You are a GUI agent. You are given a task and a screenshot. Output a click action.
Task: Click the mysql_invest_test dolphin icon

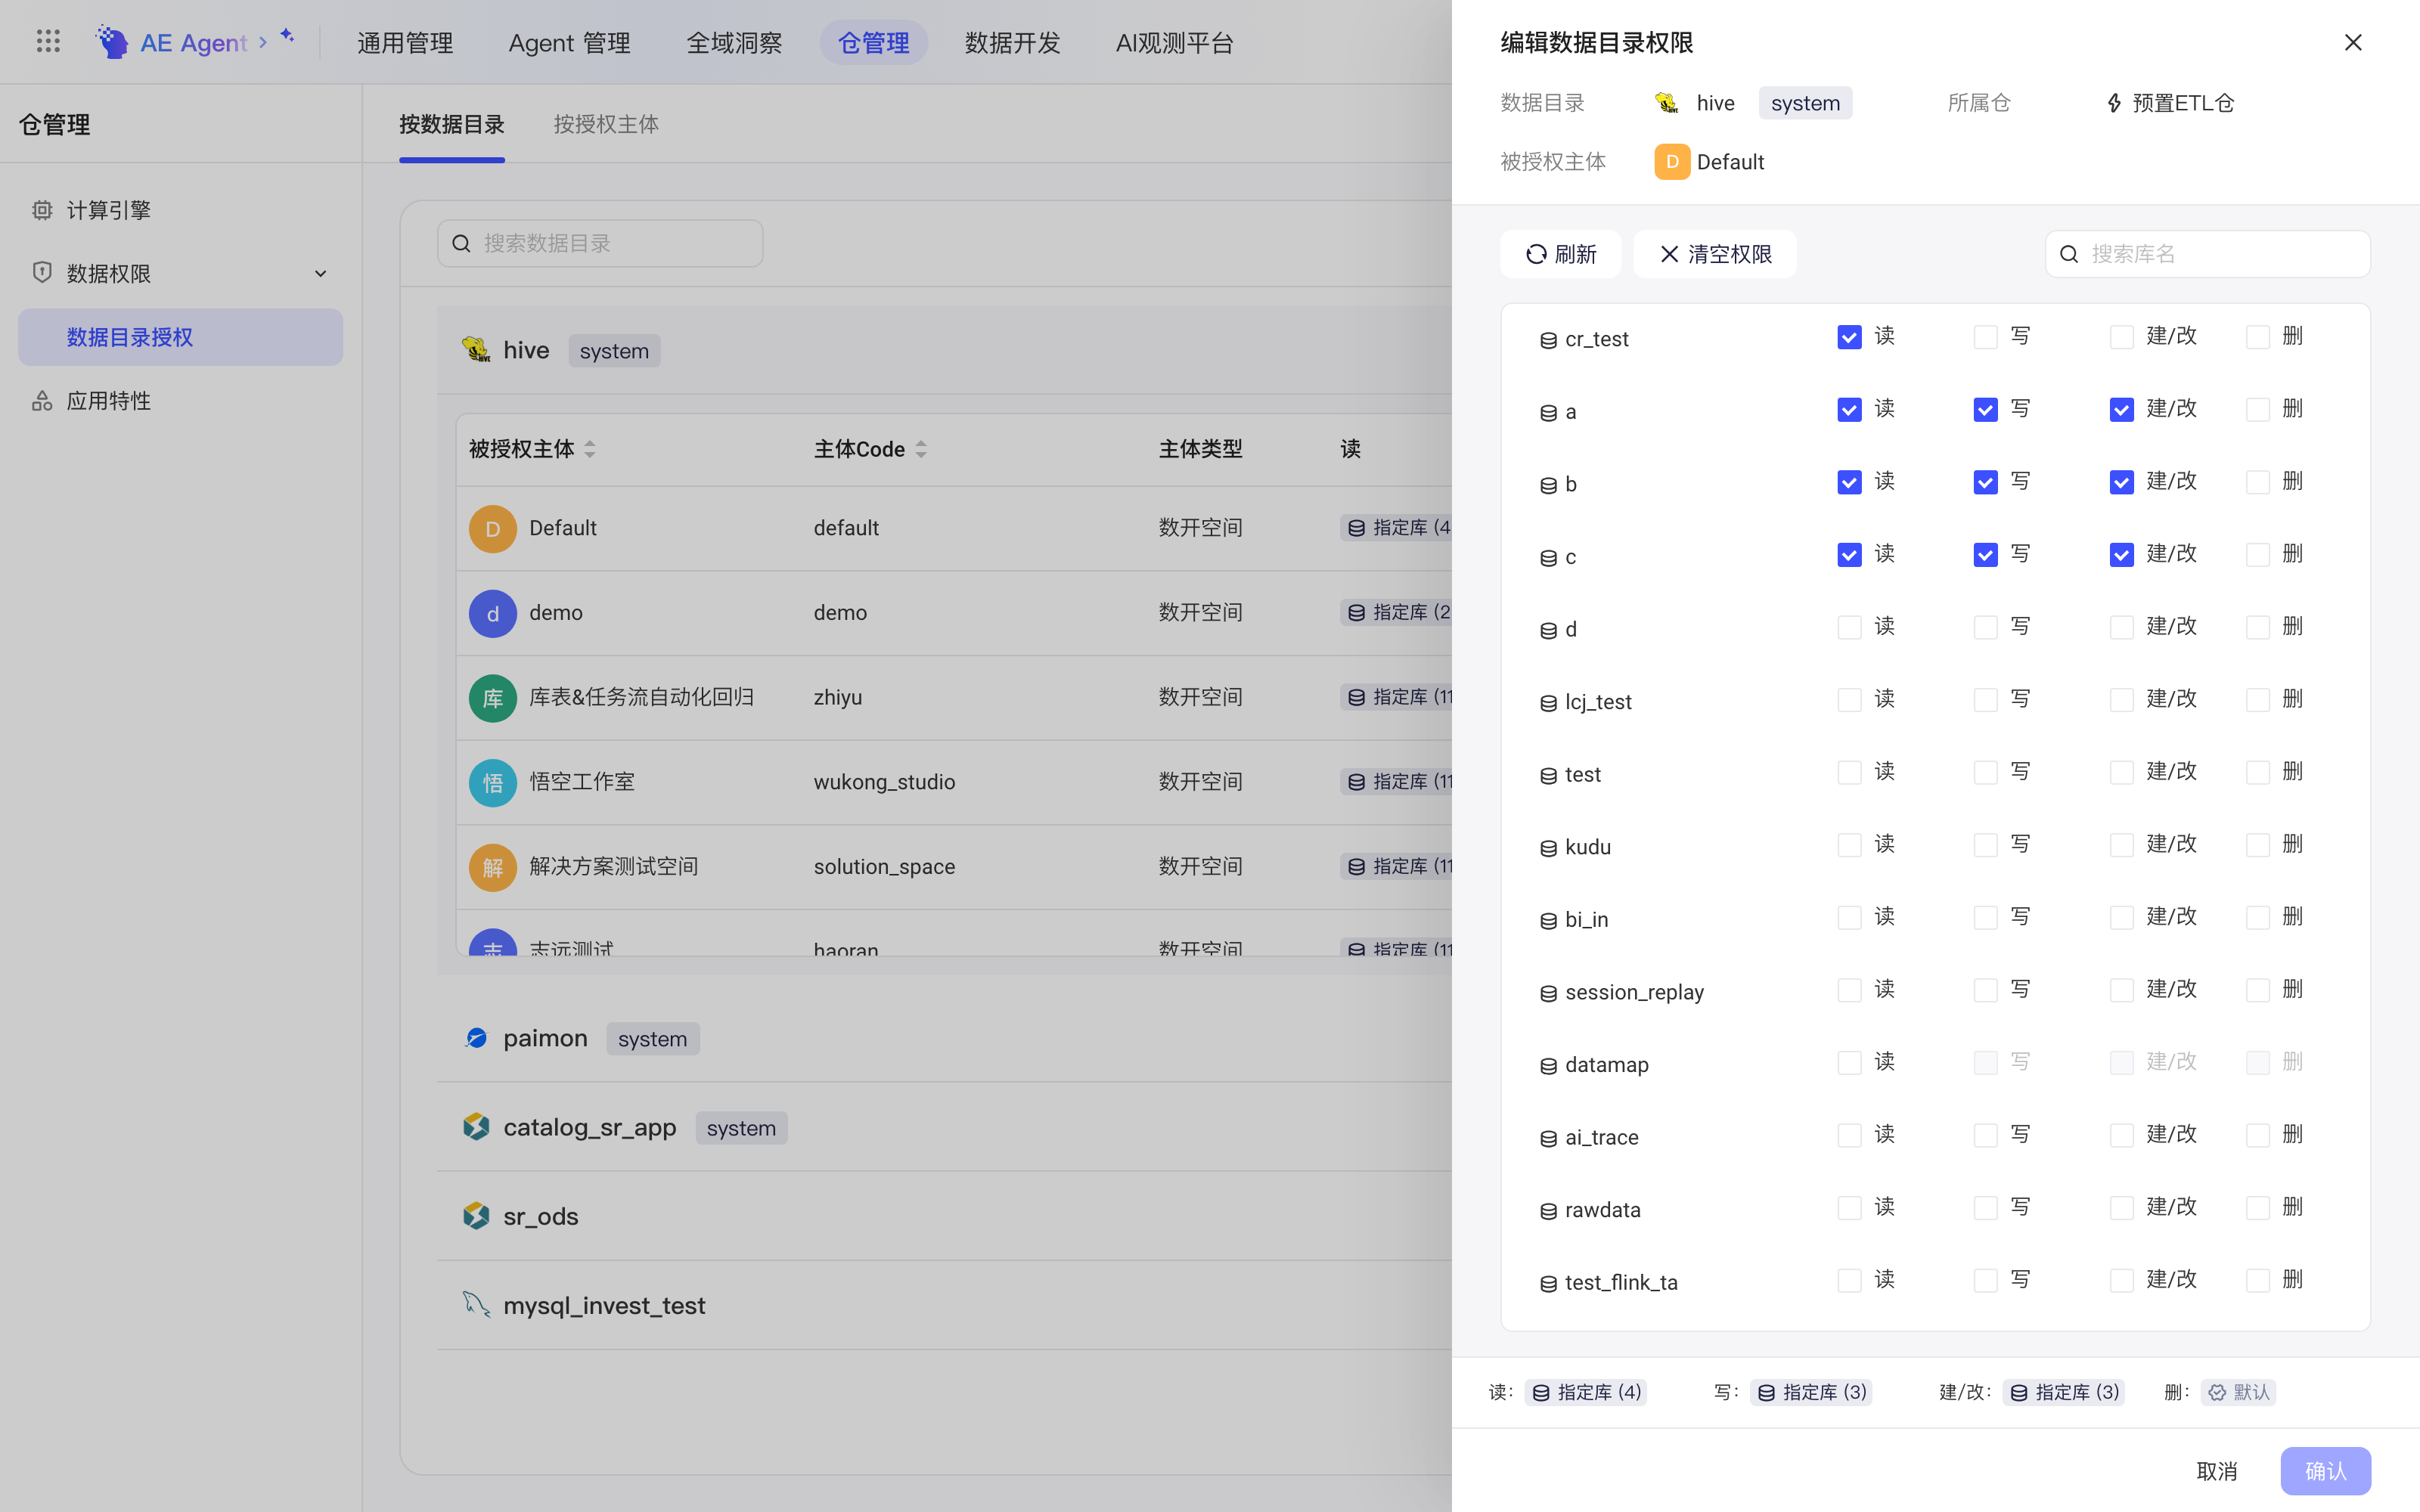pos(476,1304)
